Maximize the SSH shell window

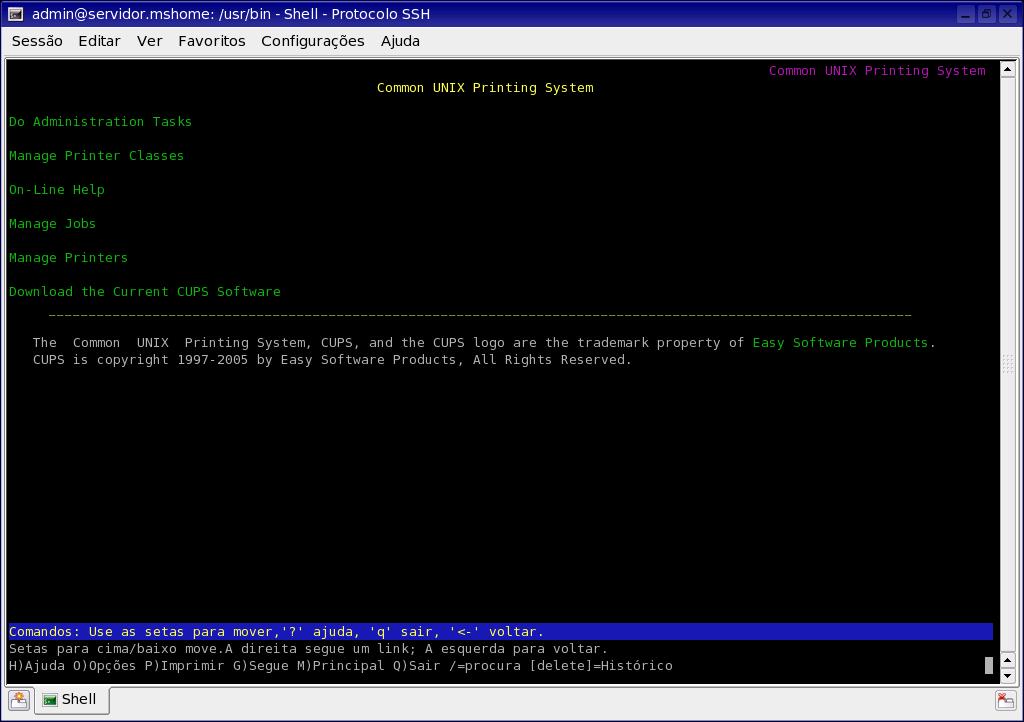click(x=987, y=14)
